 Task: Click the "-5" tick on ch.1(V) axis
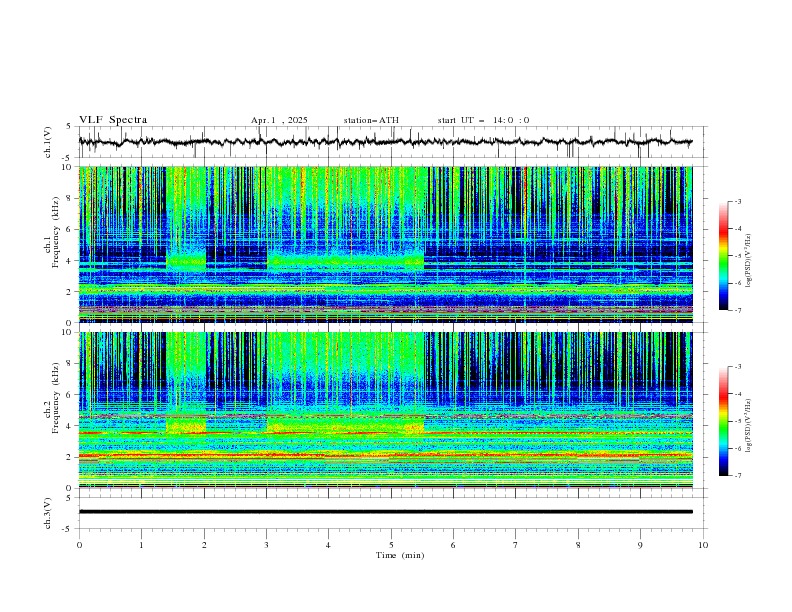point(68,158)
